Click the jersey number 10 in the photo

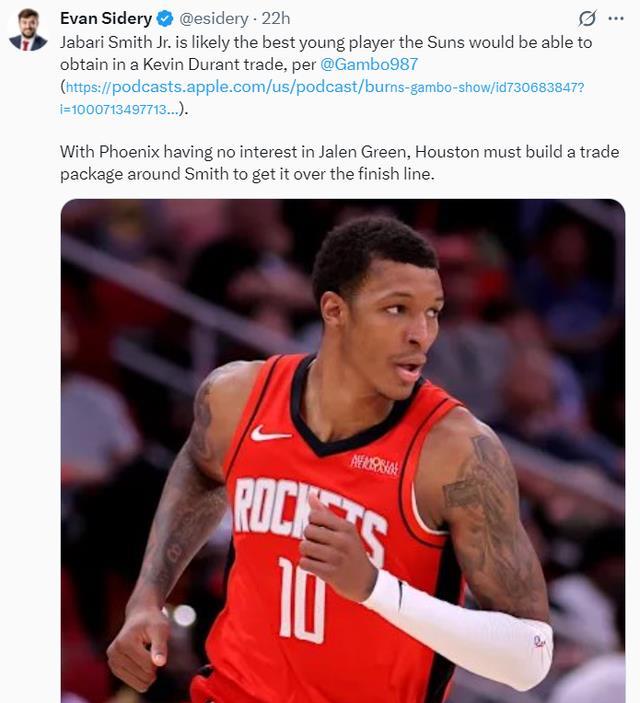click(301, 600)
